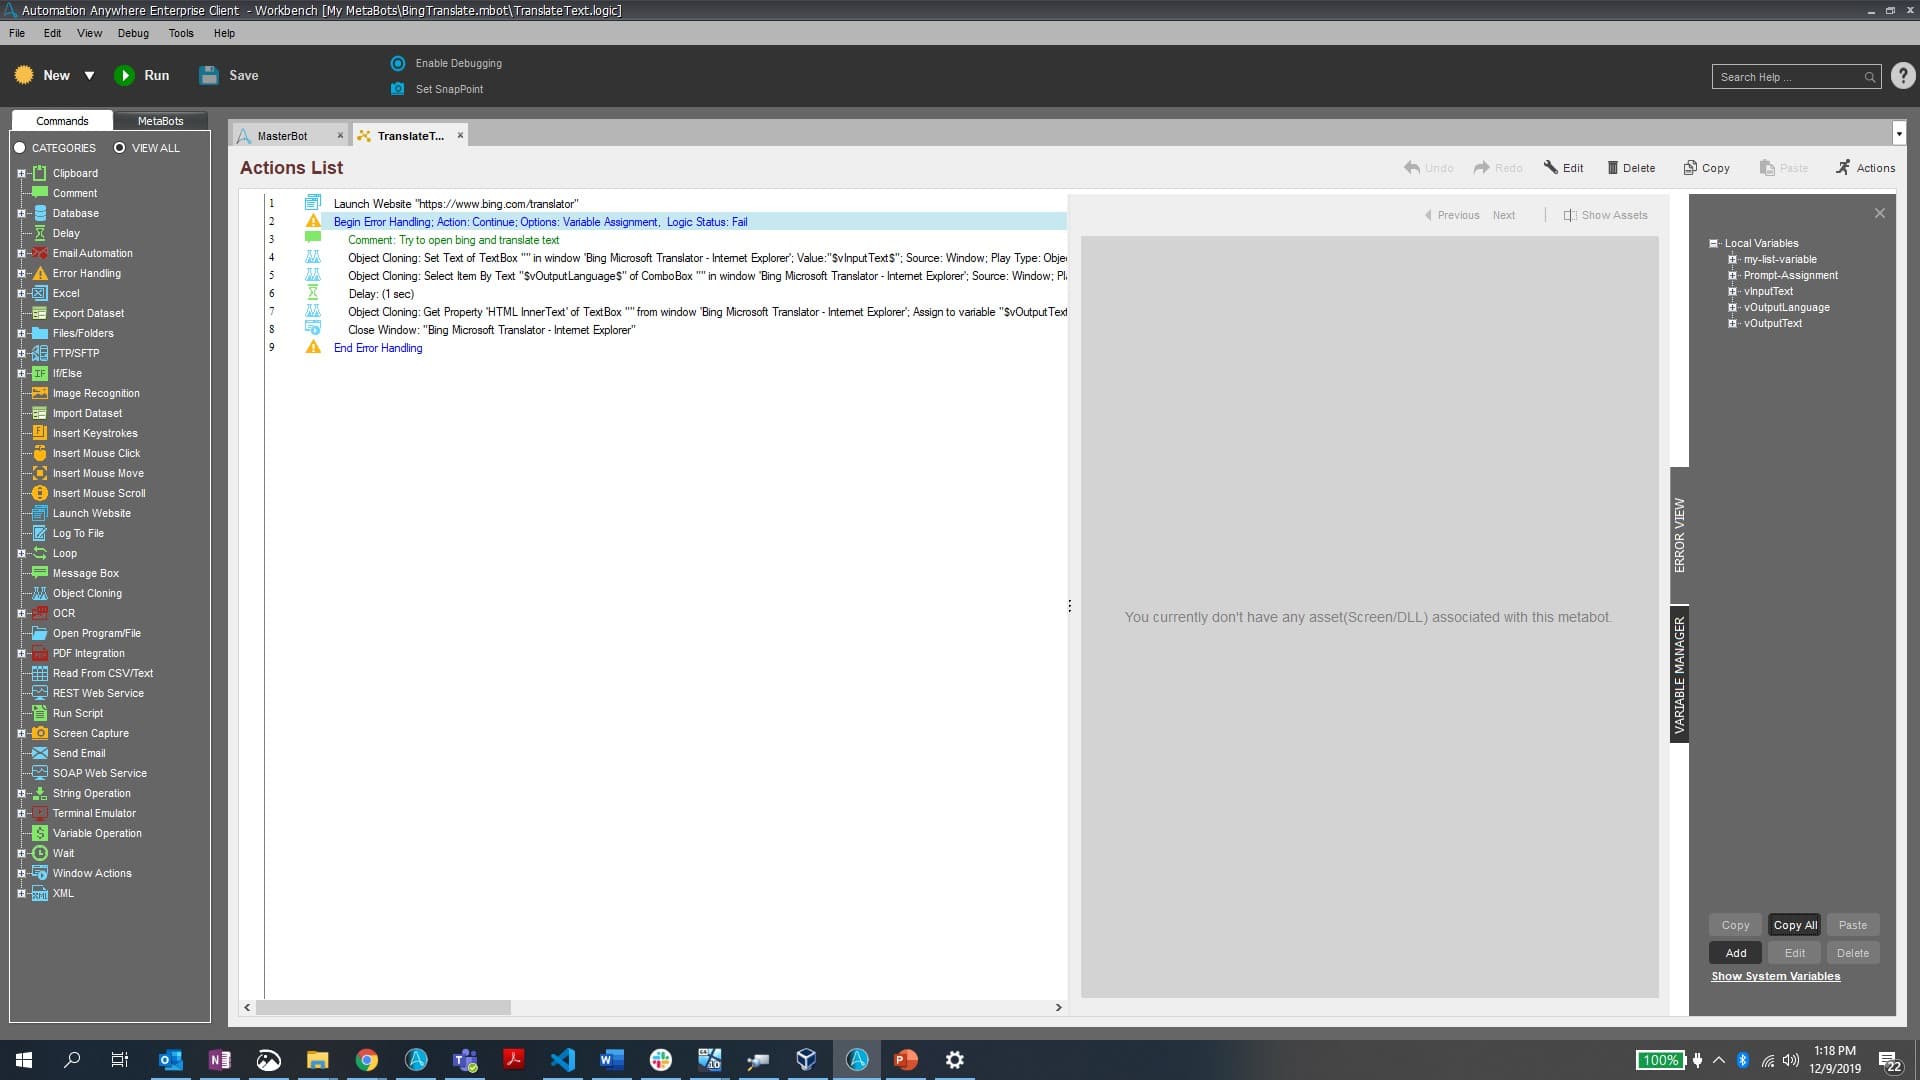Close the Variable Manager panel
This screenshot has width=1920, height=1080.
pyautogui.click(x=1880, y=213)
